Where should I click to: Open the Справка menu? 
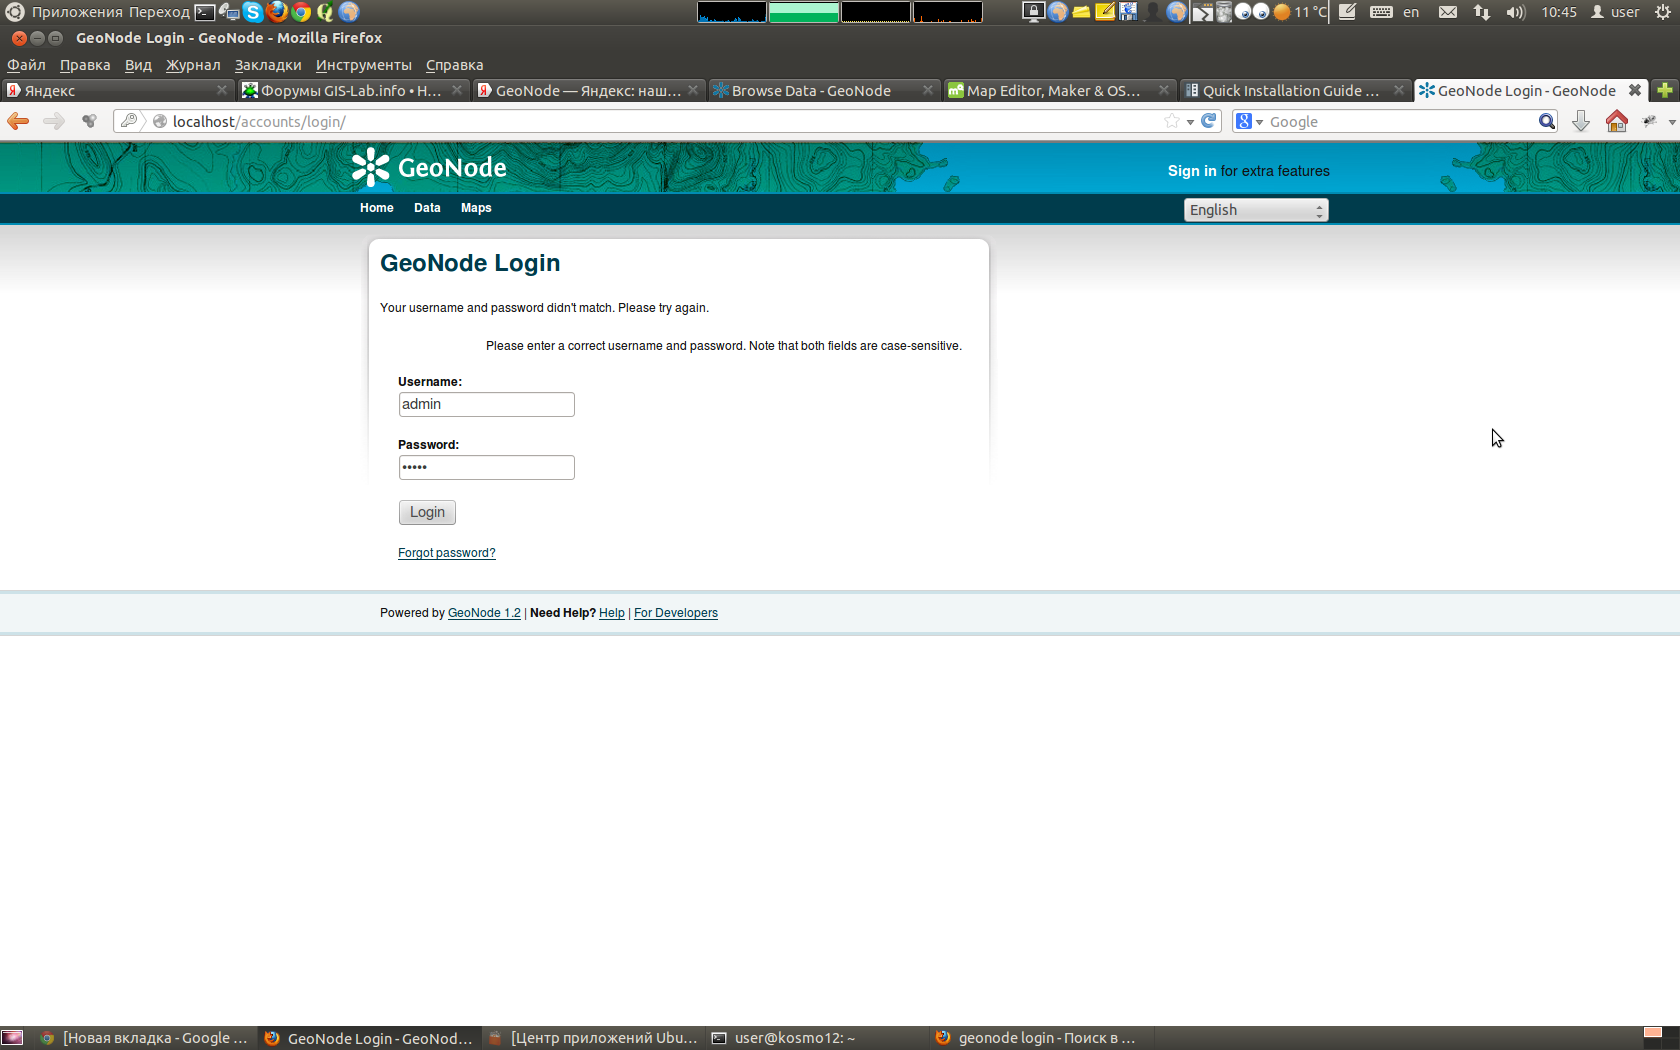[x=454, y=65]
